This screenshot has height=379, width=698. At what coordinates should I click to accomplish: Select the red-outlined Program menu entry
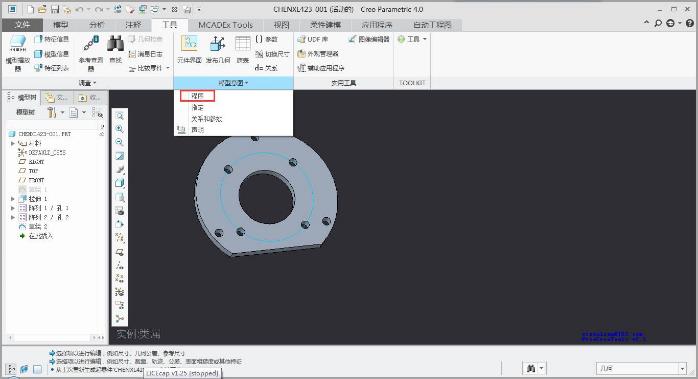[x=197, y=96]
